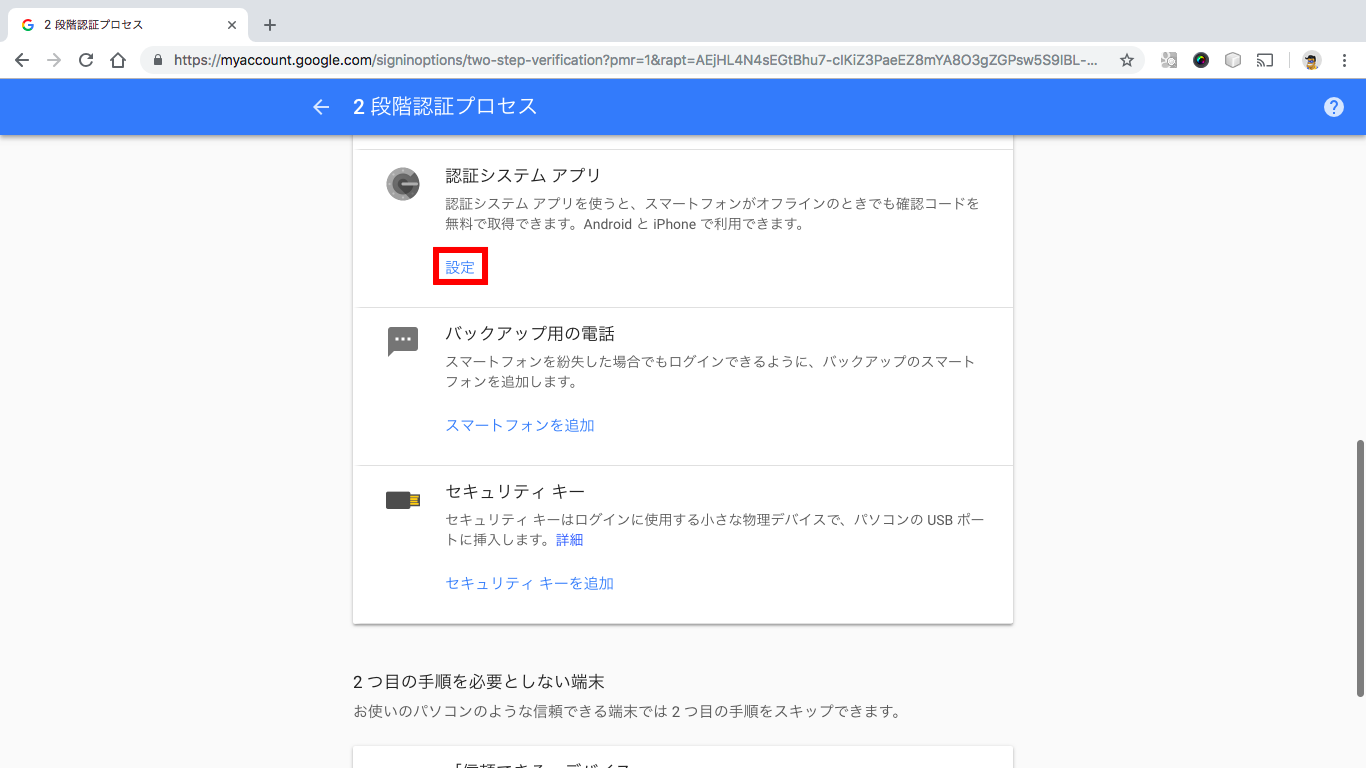Screen dimensions: 1366x768
Task: Click the globe-shaped extension icon
Action: tap(1201, 59)
